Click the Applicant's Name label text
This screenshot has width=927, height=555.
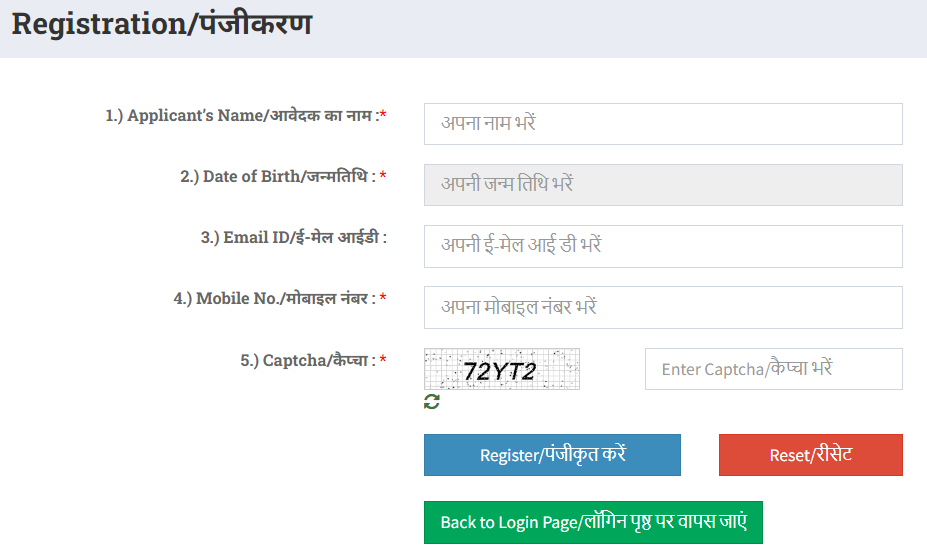coord(242,115)
